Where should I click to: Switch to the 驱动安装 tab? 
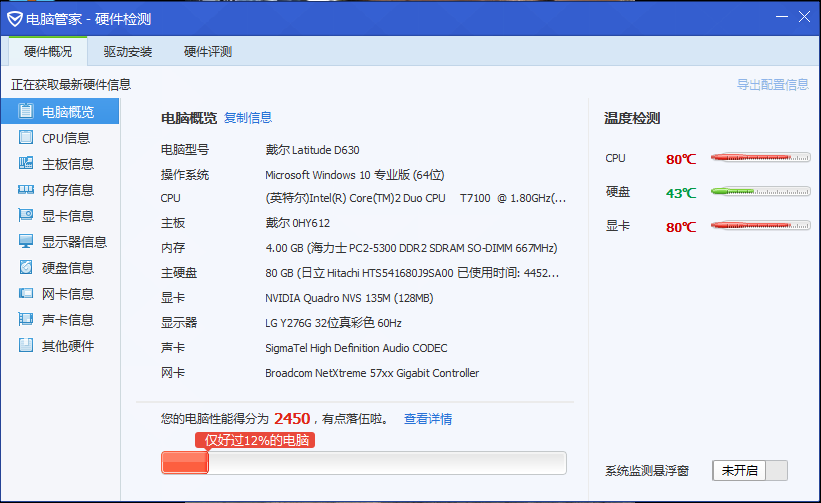(x=128, y=51)
